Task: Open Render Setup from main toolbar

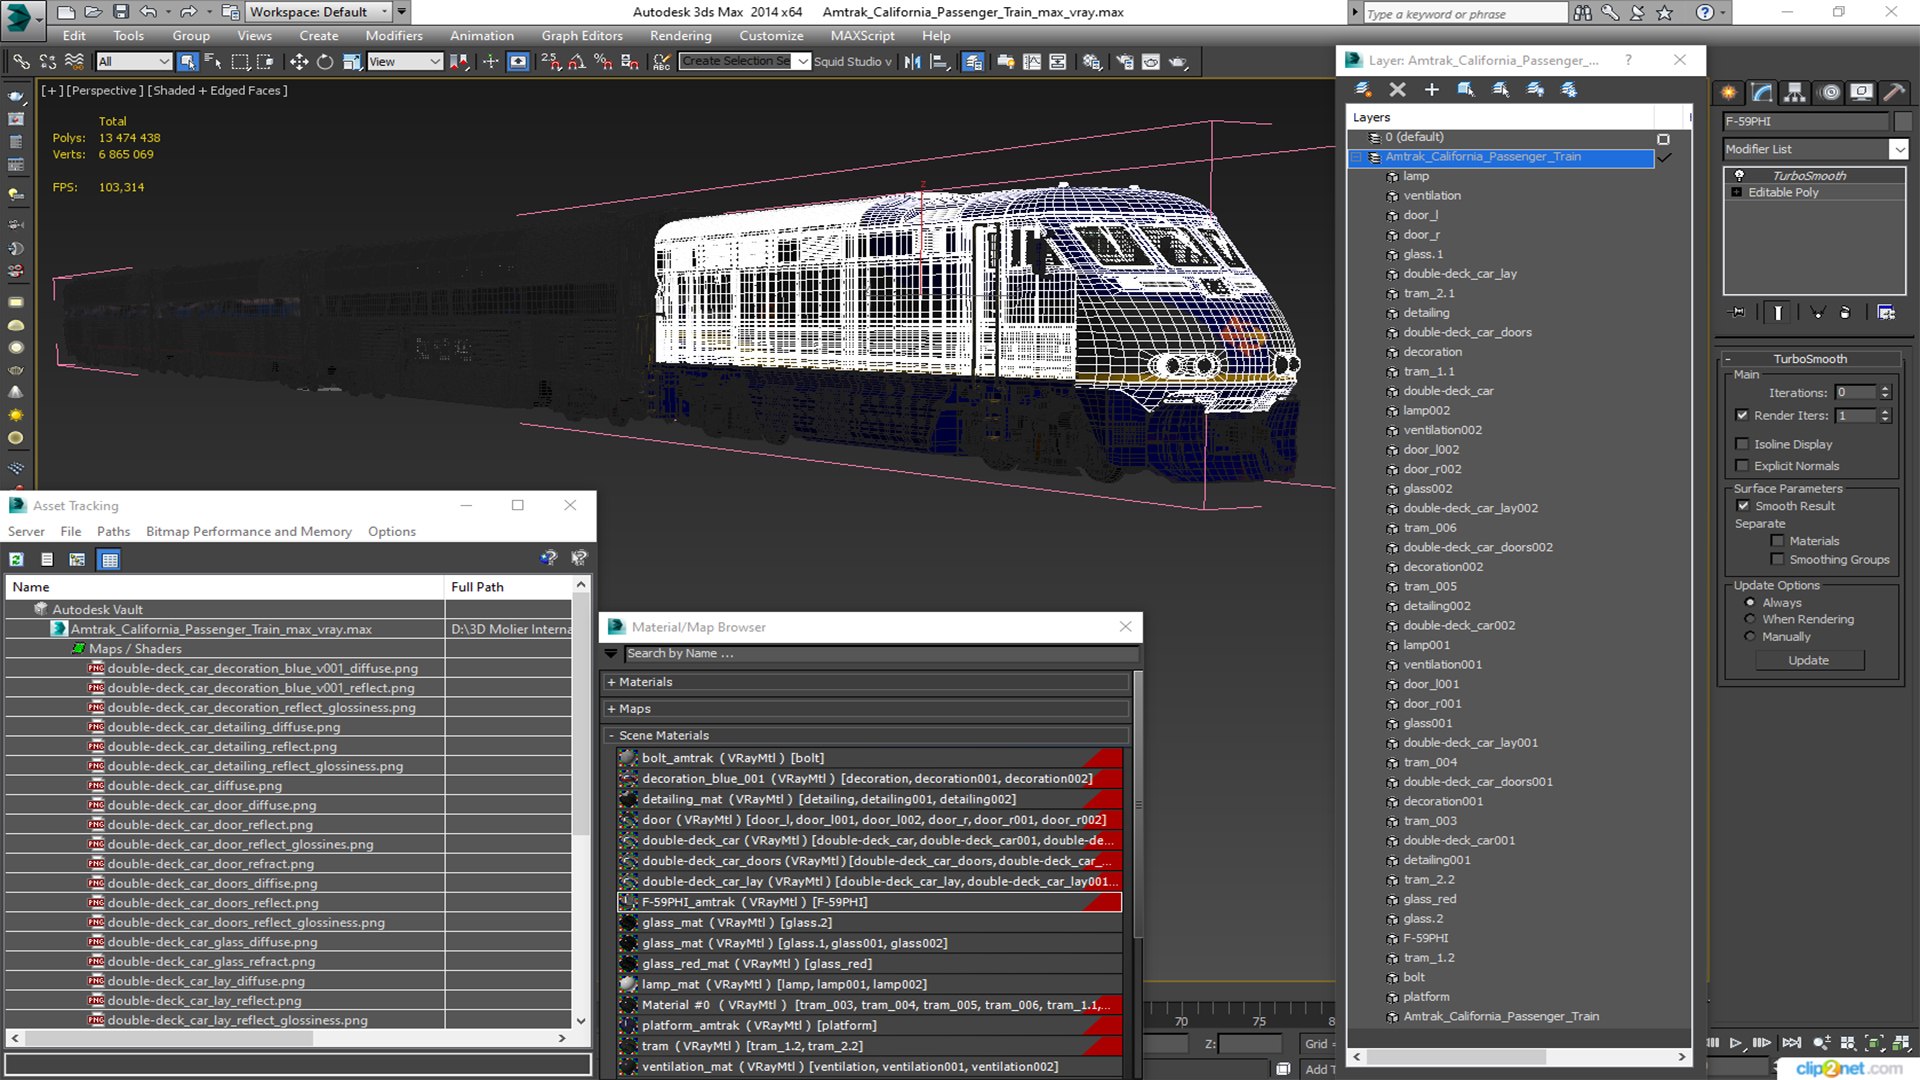Action: (1125, 62)
